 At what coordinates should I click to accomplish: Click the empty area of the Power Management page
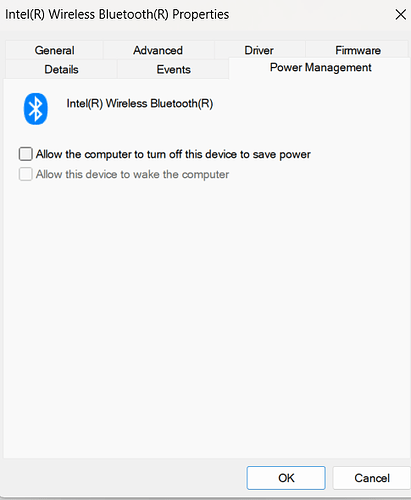click(x=207, y=317)
